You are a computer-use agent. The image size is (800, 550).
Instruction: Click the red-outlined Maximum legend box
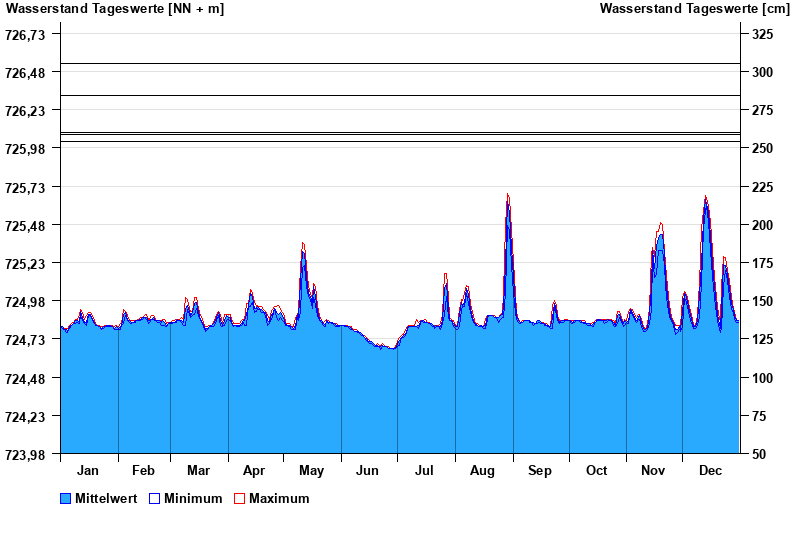click(x=239, y=499)
